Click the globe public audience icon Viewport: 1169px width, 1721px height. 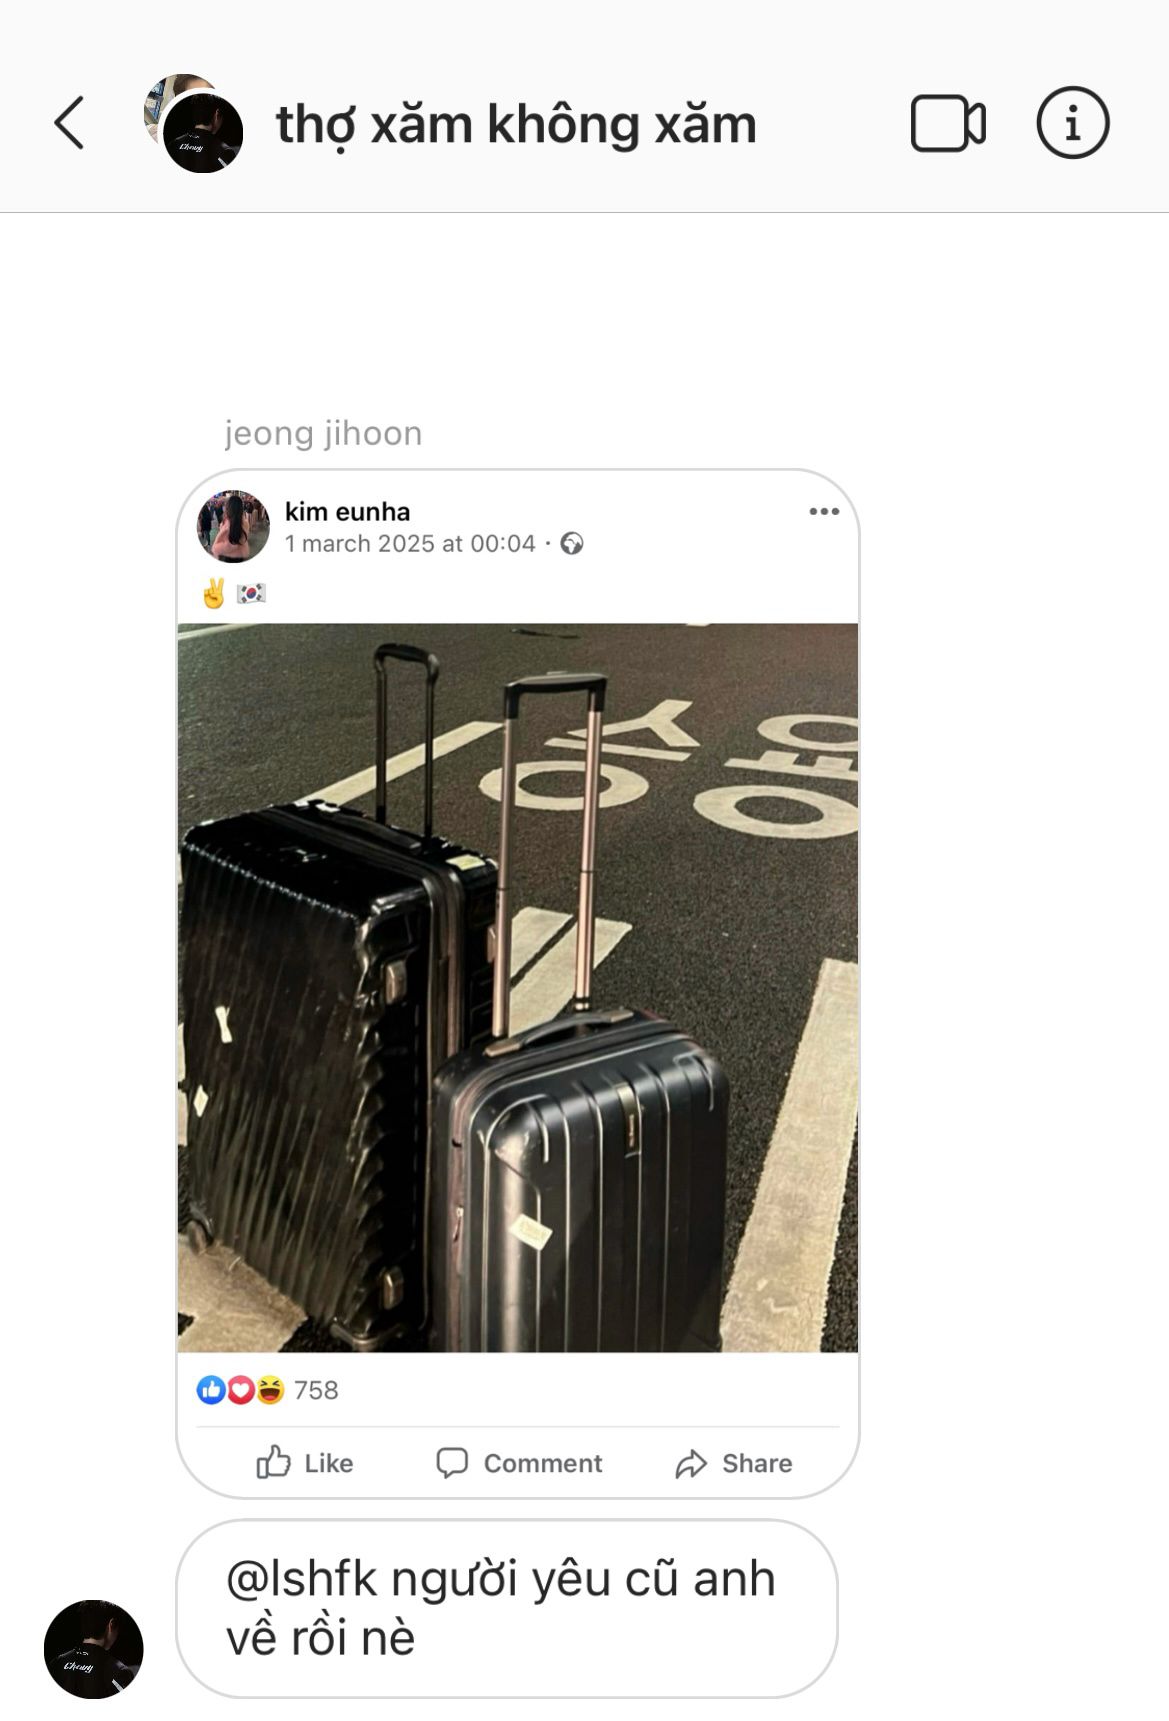click(572, 544)
